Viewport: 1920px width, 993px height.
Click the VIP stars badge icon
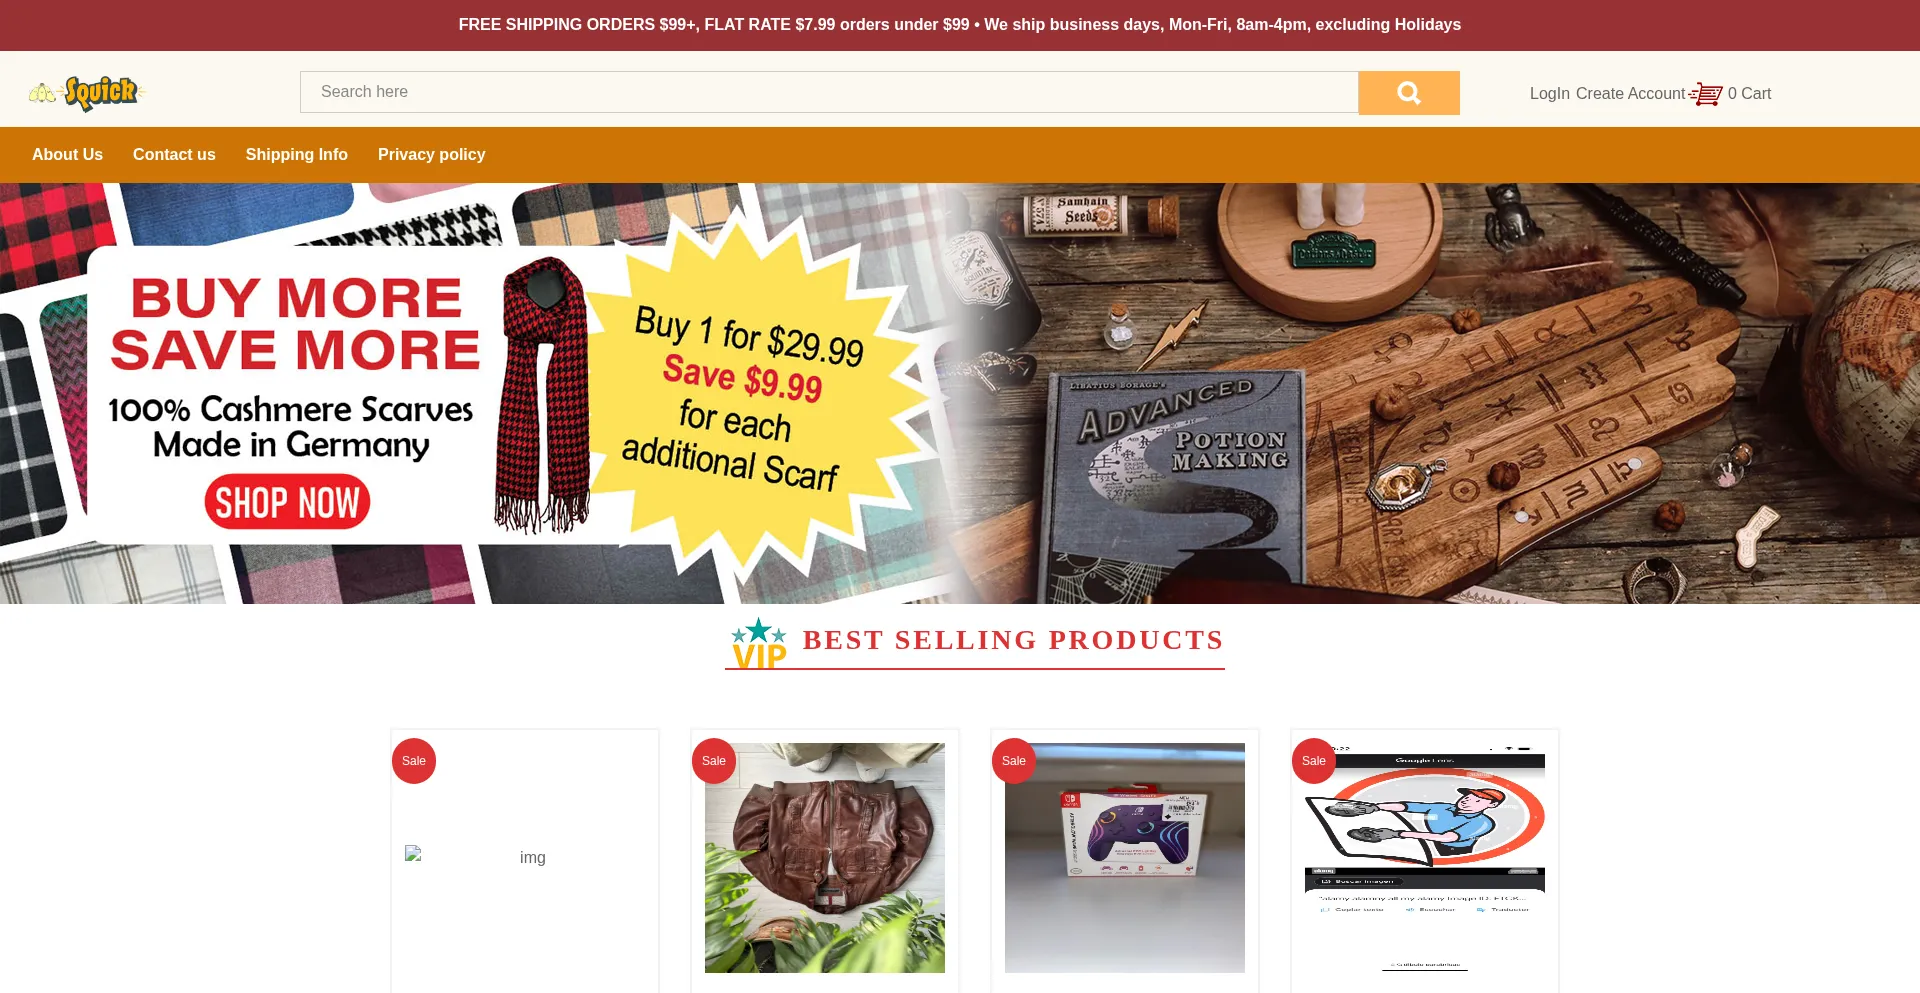[759, 643]
